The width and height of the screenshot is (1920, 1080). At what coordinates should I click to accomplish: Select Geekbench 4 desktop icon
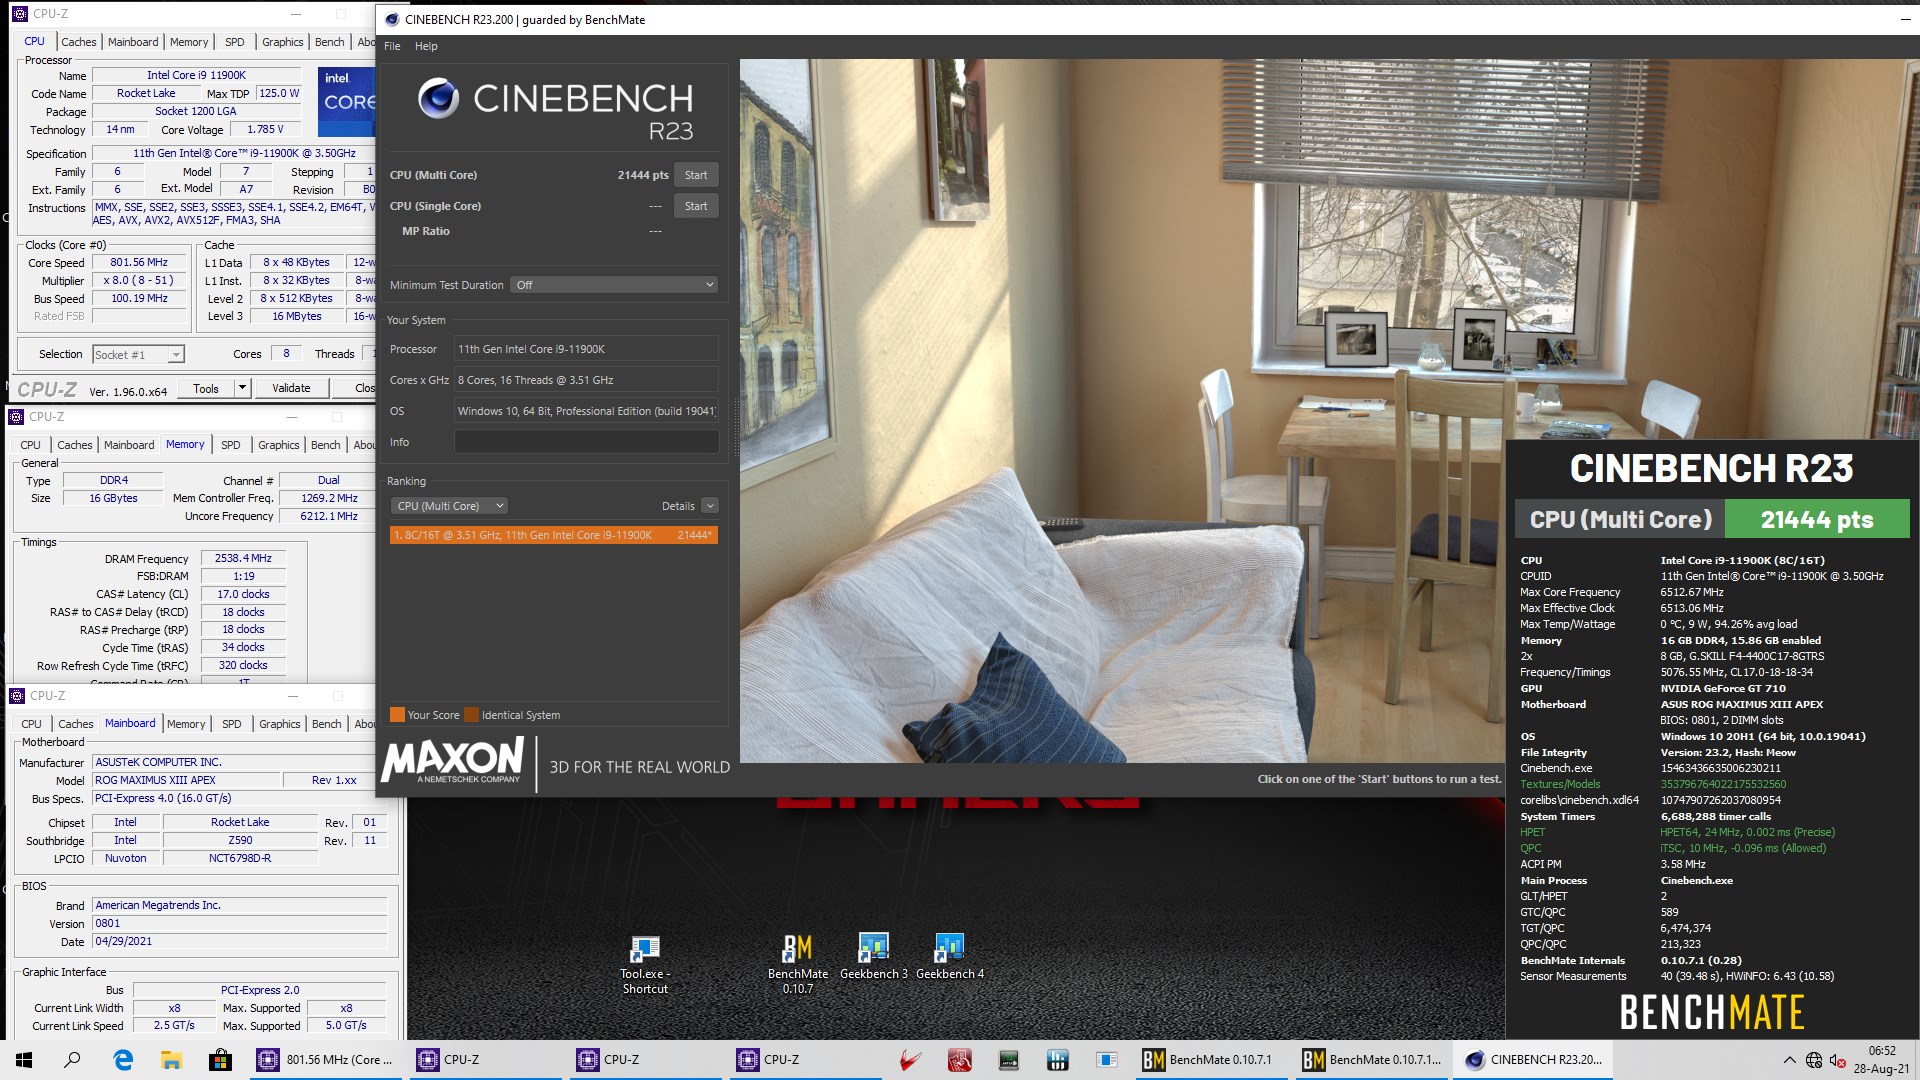coord(950,958)
